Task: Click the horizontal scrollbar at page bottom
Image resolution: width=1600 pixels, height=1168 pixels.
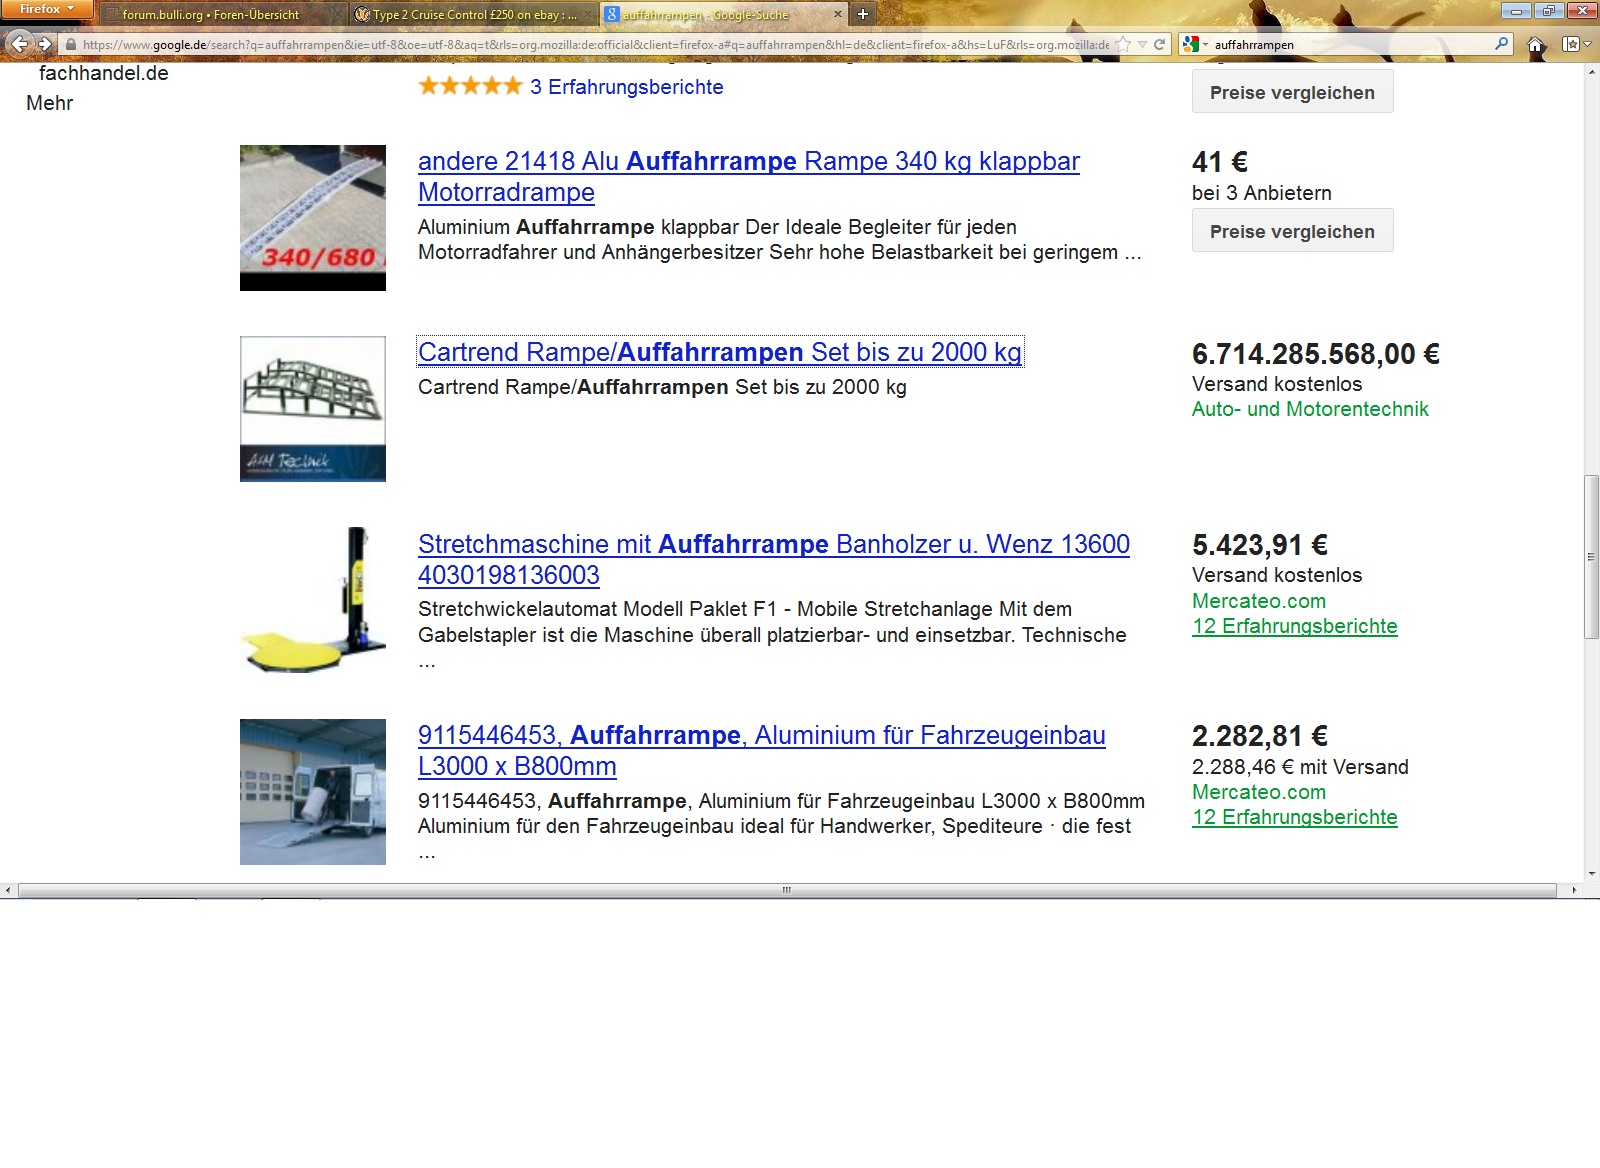Action: [x=786, y=890]
